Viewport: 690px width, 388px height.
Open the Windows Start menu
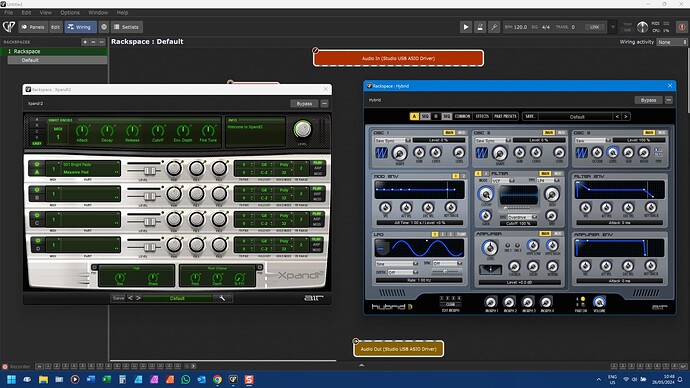(x=11, y=379)
